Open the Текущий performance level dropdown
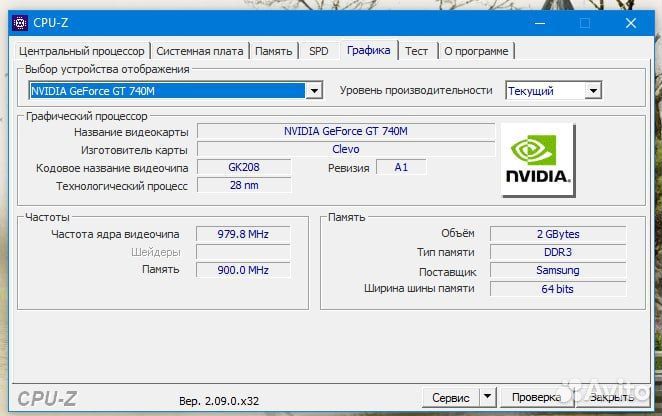Viewport: 662px width, 416px height. click(553, 90)
